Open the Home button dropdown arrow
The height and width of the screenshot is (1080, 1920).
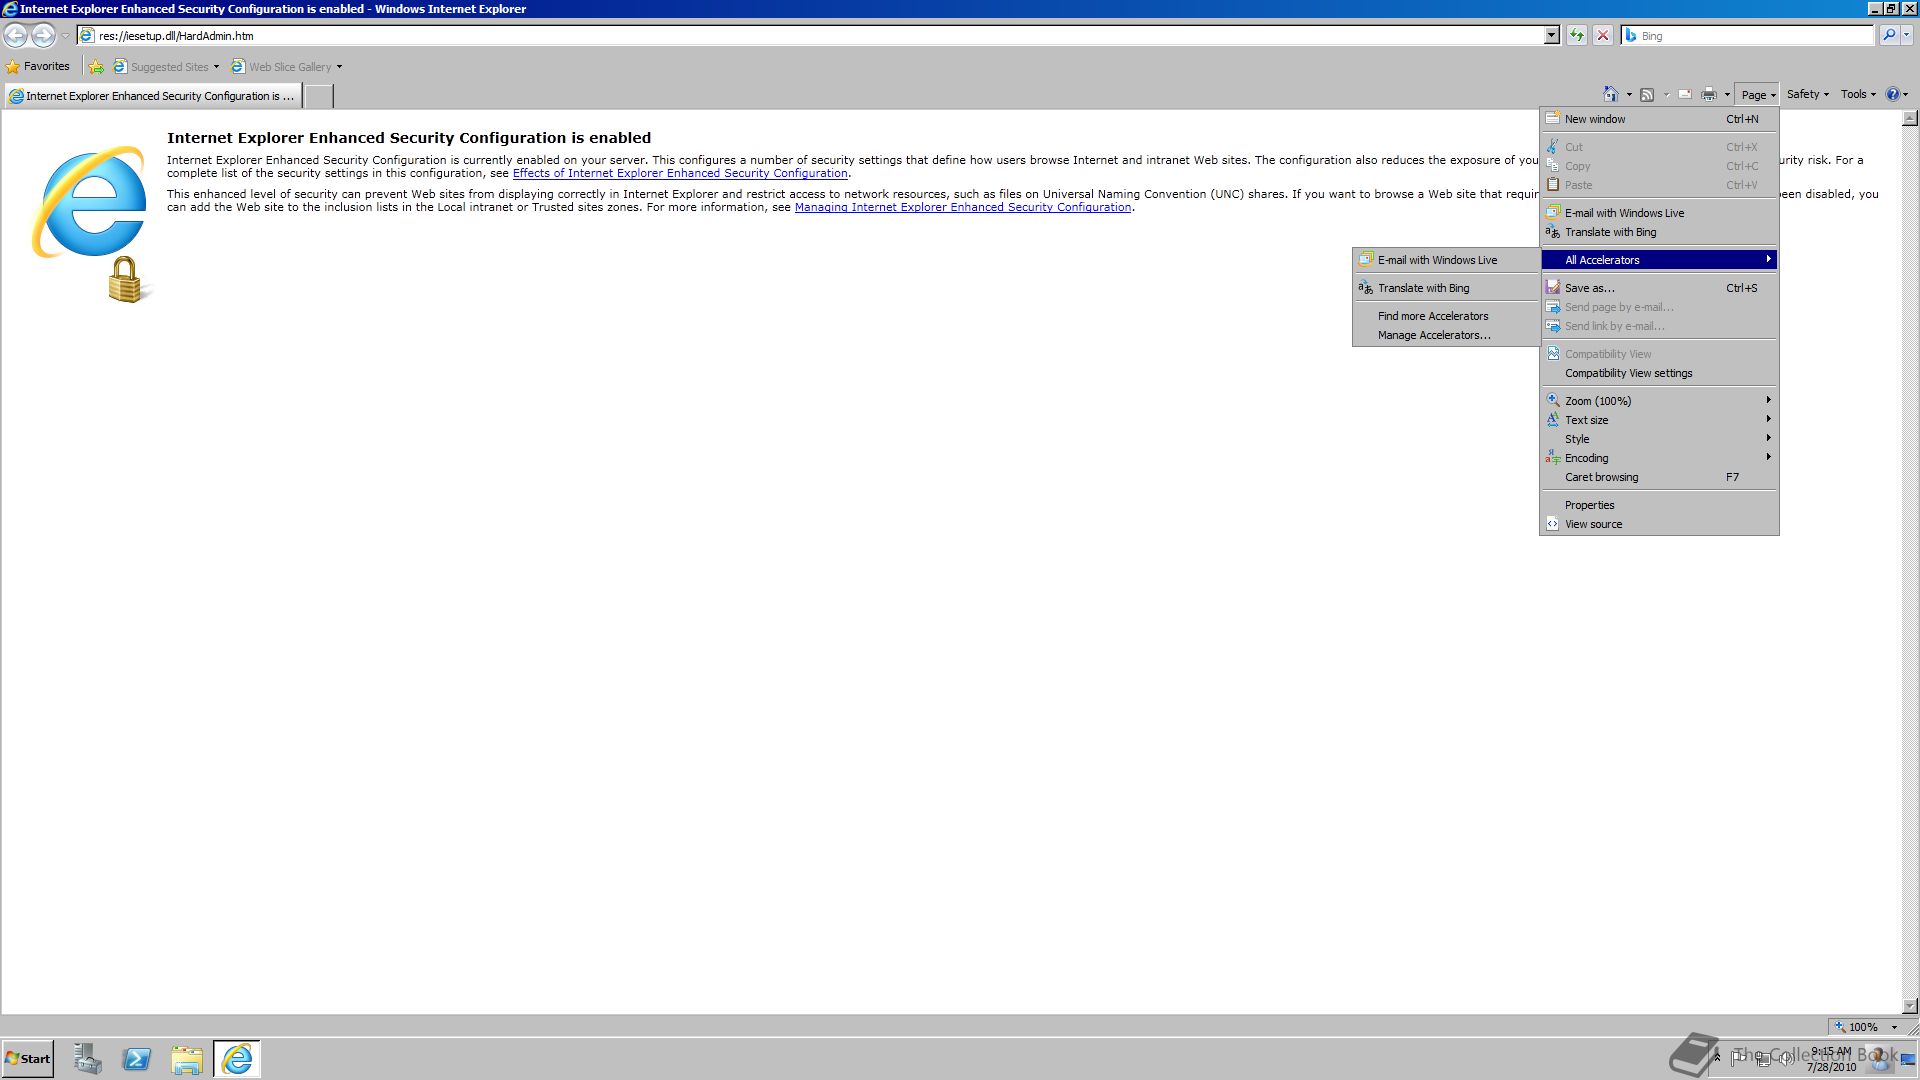click(1629, 95)
